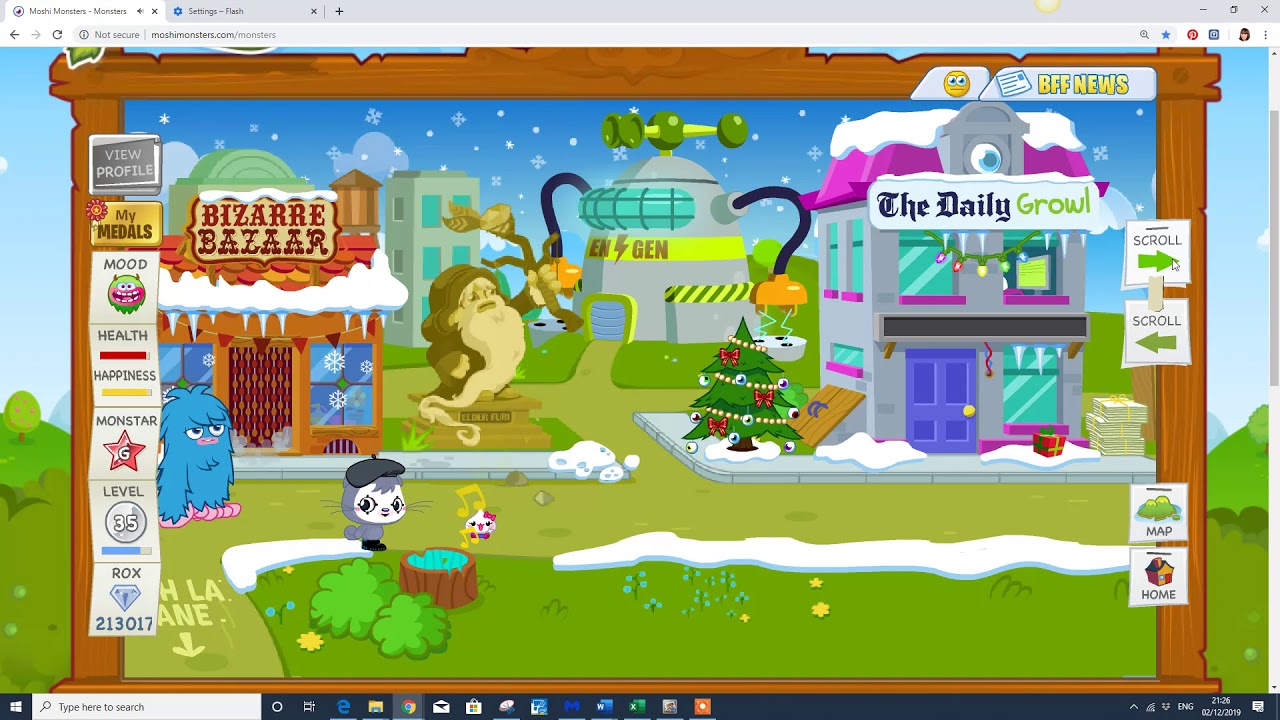Open Task View
Viewport: 1280px width, 720px height.
click(x=309, y=707)
